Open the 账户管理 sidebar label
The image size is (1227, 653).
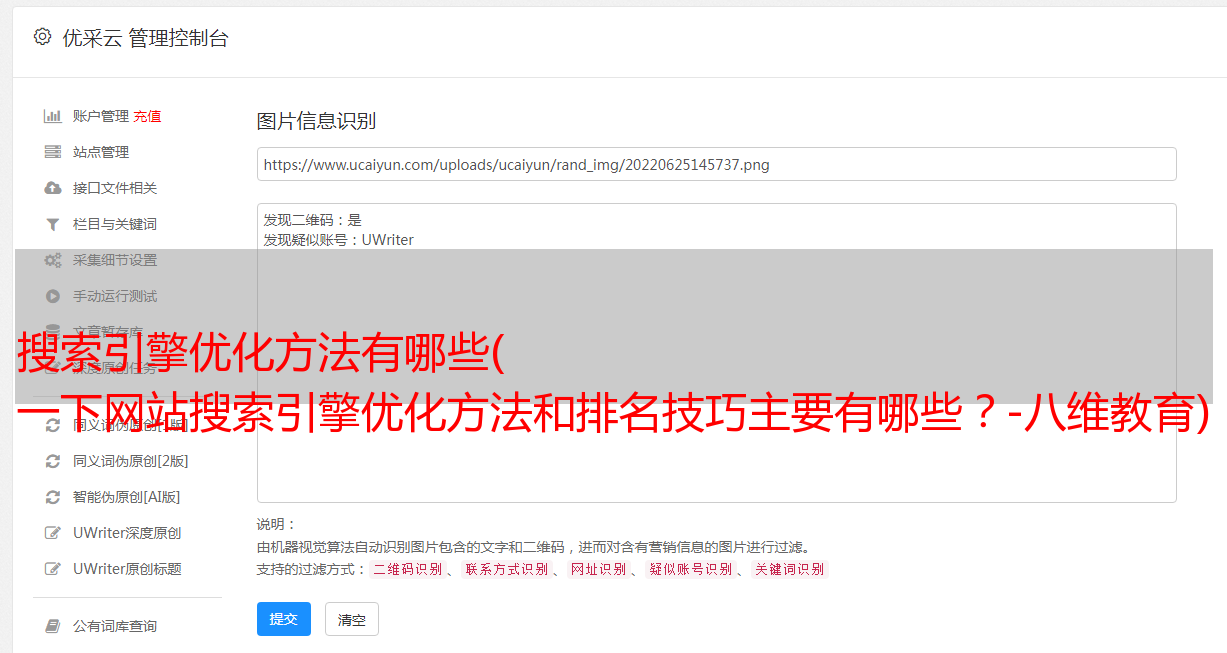click(x=101, y=116)
